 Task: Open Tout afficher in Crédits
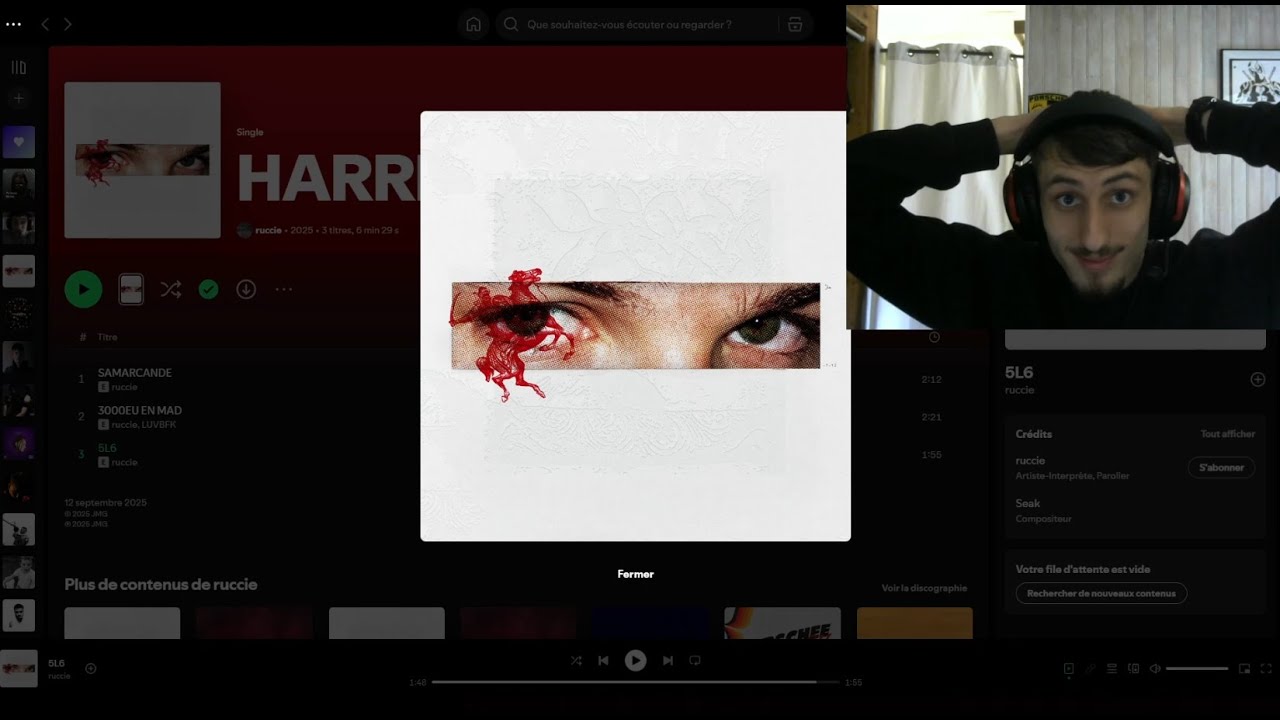pos(1227,434)
